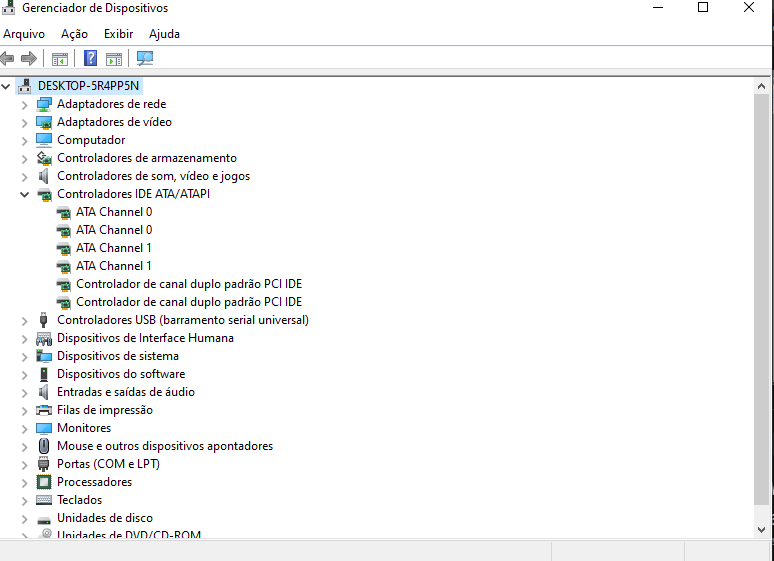
Task: Open the Ajuda menu
Action: click(164, 34)
